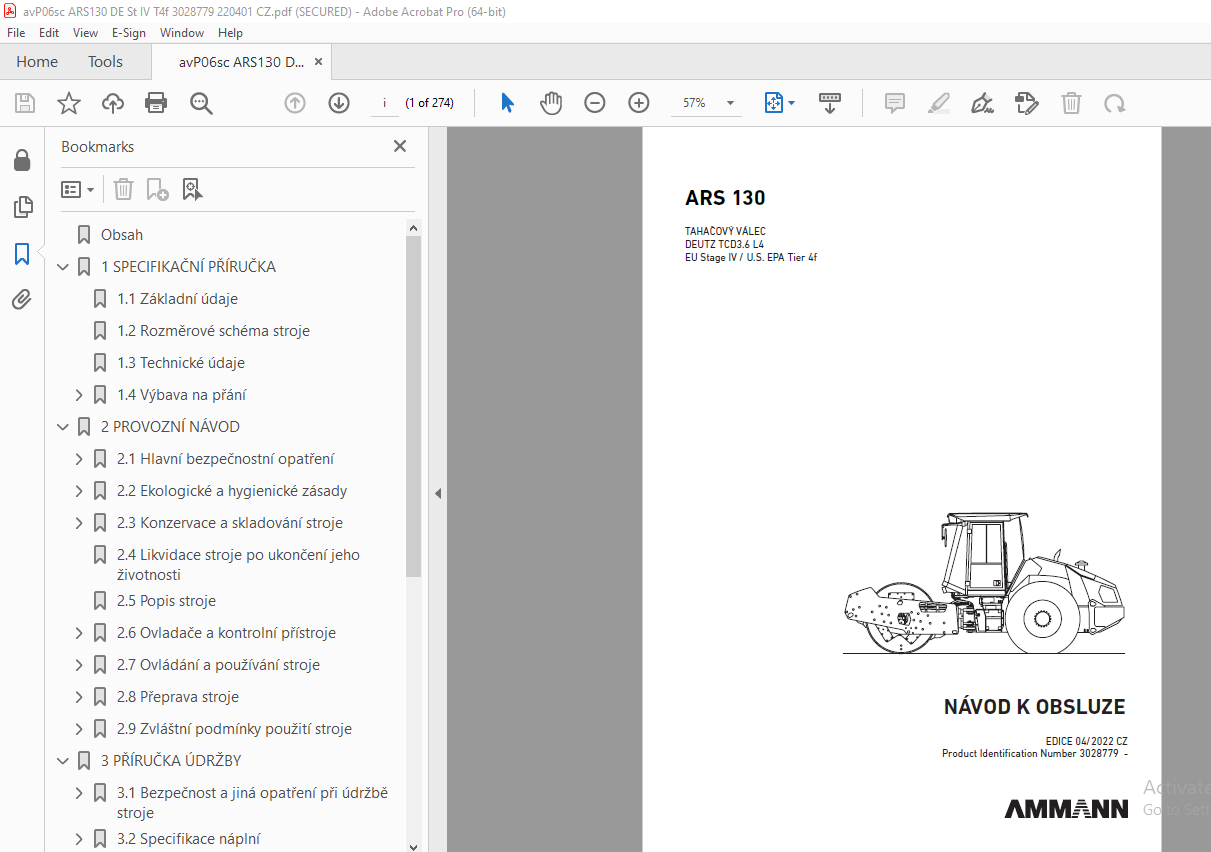Open bookmark 1.2 Rozměrové schéma stroje
Viewport: 1211px width, 852px height.
click(x=213, y=331)
